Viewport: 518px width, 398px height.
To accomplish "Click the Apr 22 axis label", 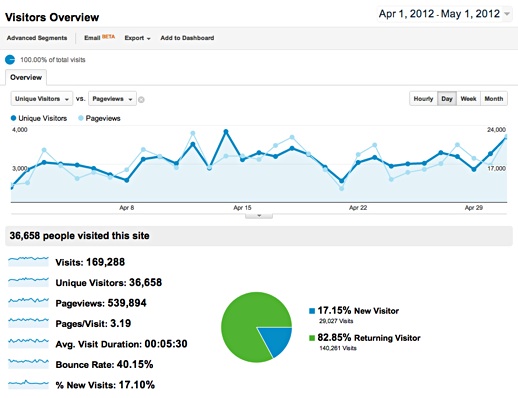I will click(358, 208).
